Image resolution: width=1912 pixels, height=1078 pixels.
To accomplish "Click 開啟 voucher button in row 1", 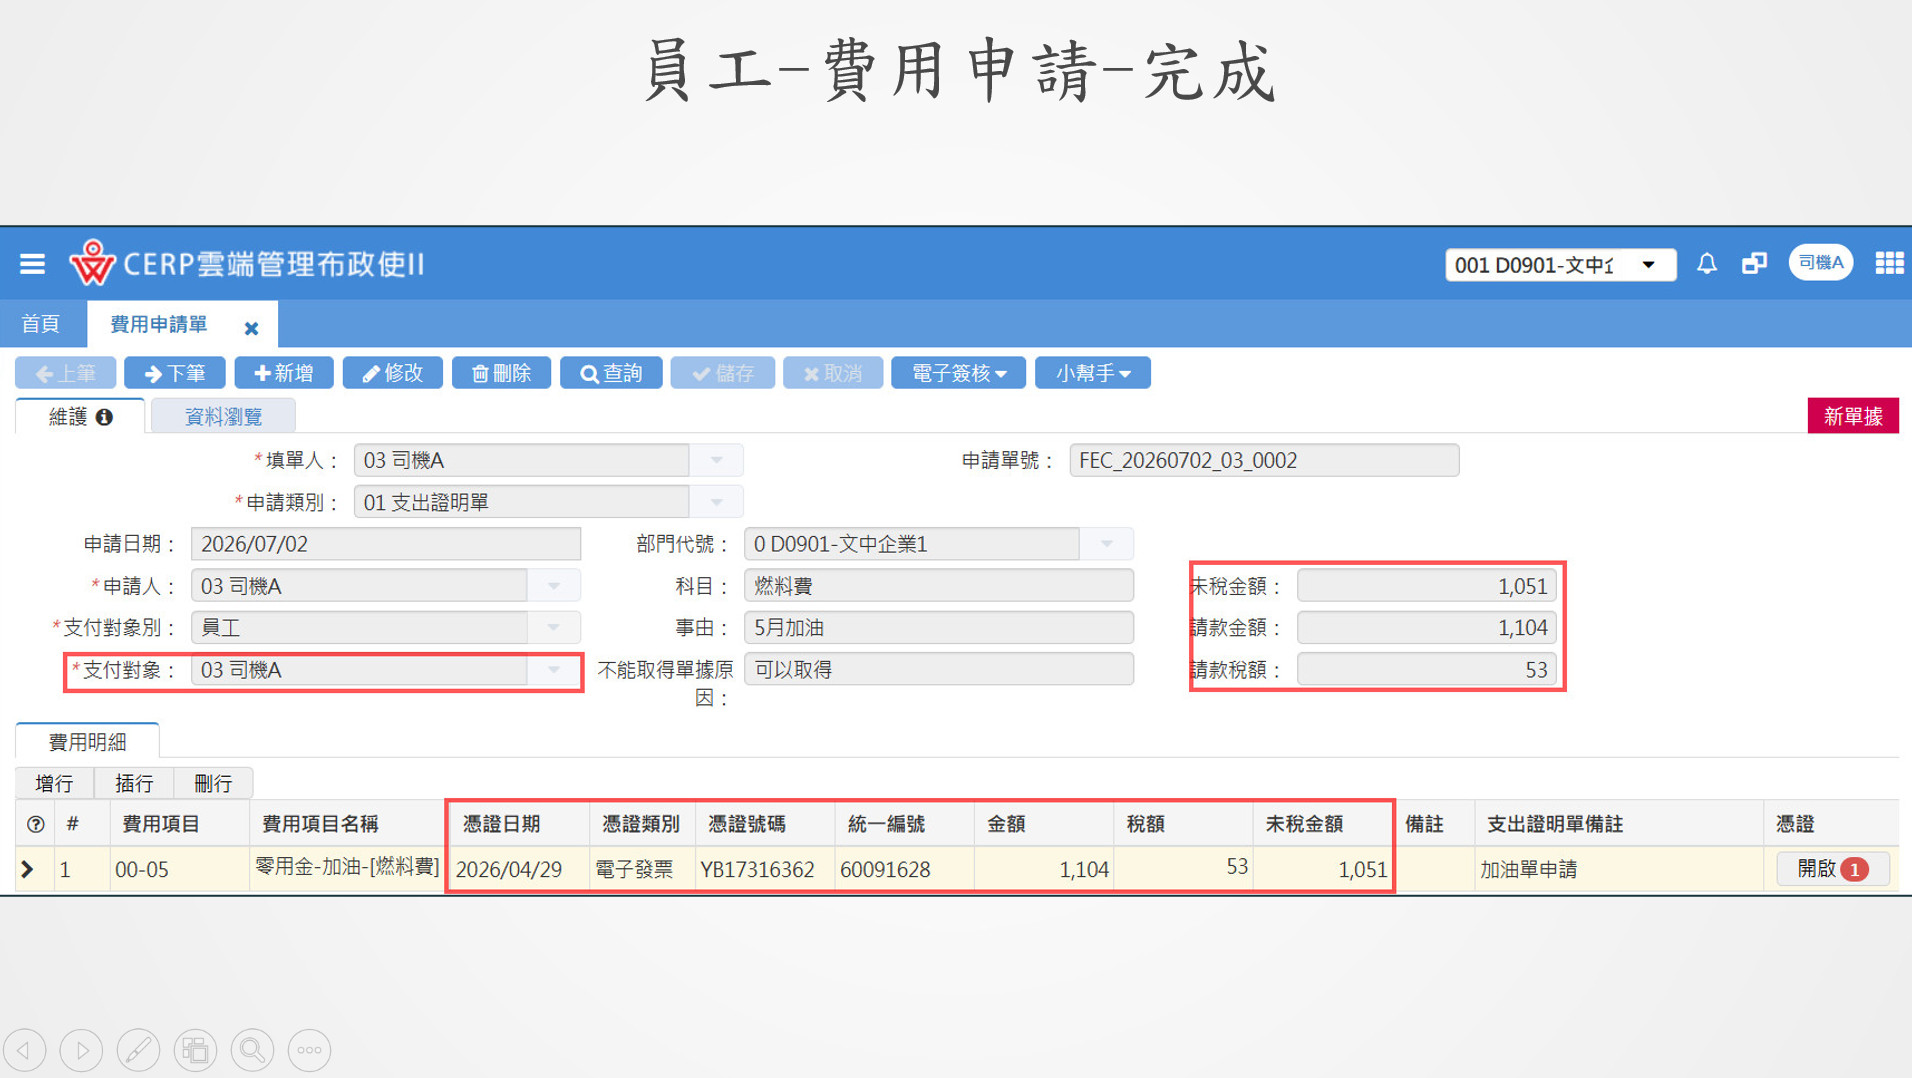I will tap(1832, 869).
